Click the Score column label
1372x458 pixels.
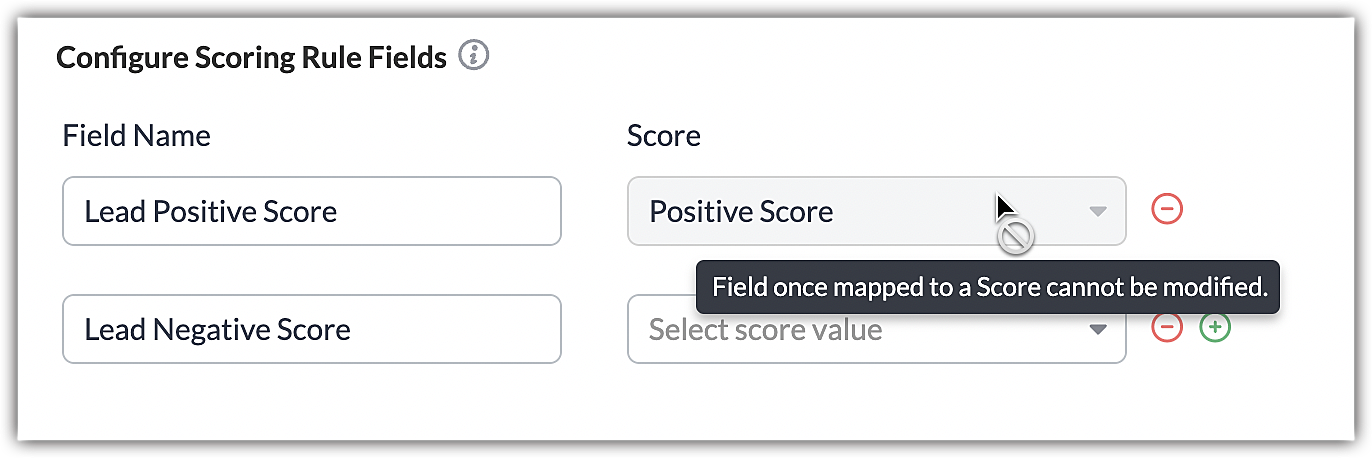click(x=663, y=135)
